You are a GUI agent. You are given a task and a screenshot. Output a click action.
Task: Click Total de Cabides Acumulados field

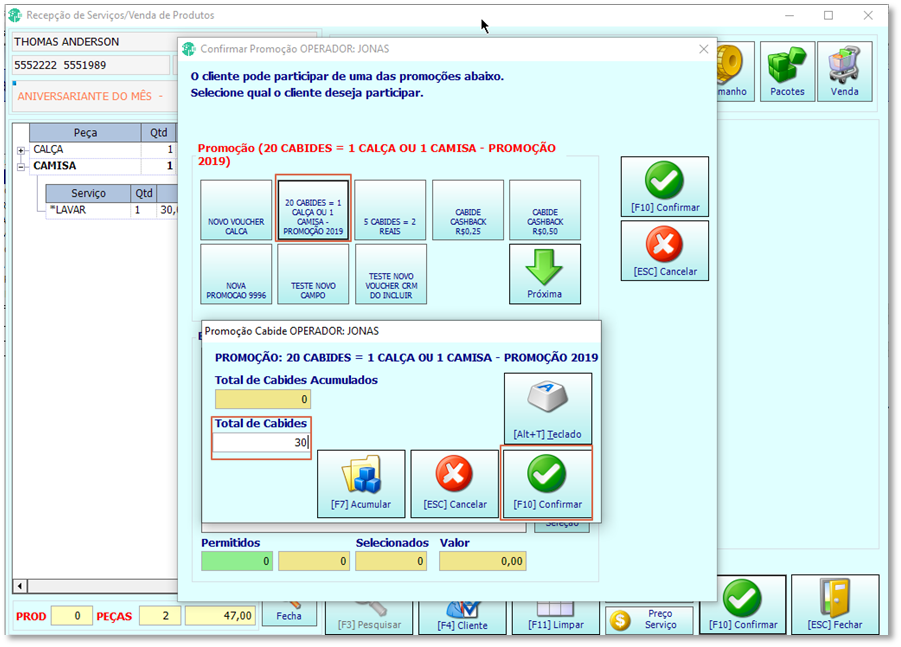tap(263, 399)
